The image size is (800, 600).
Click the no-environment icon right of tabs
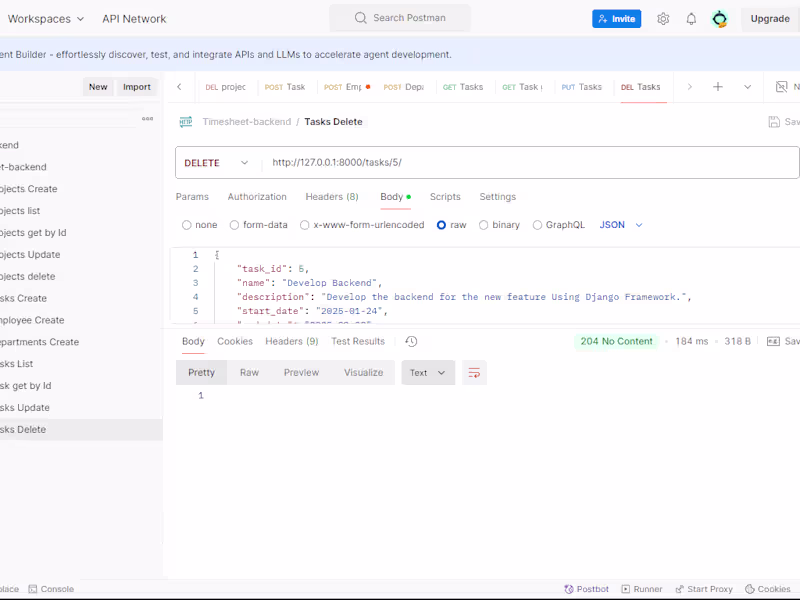pos(781,87)
